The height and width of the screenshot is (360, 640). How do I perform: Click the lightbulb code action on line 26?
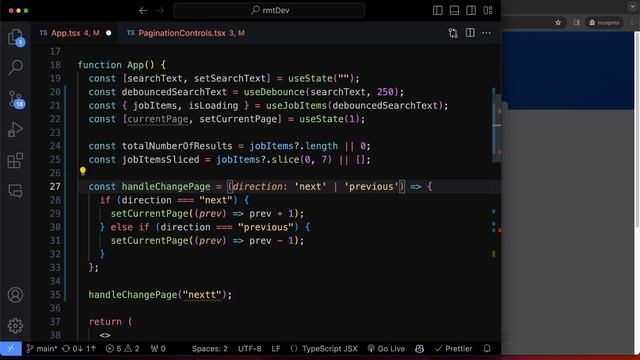pos(82,171)
